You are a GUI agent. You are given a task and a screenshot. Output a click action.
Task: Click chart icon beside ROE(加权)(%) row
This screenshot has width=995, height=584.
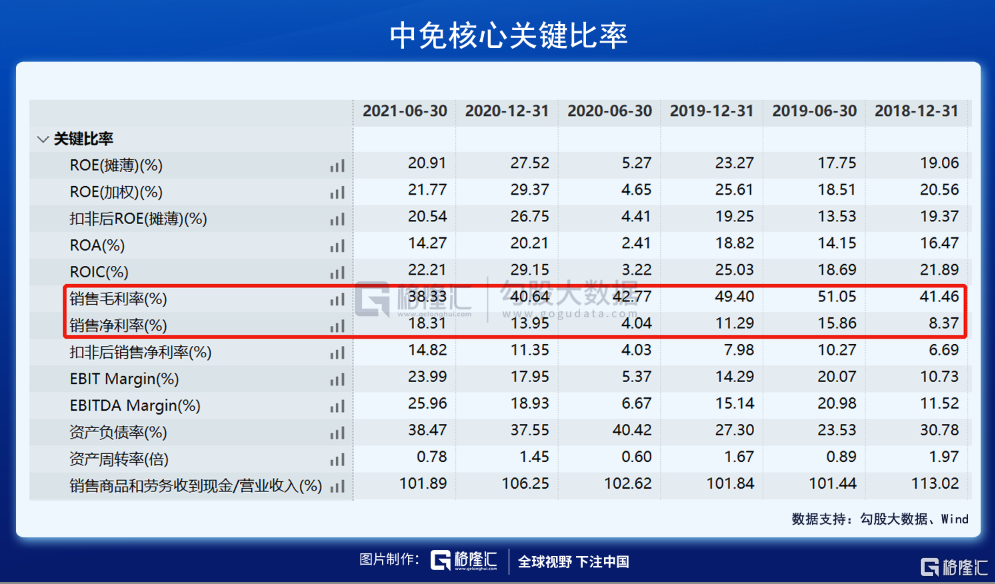pyautogui.click(x=337, y=193)
